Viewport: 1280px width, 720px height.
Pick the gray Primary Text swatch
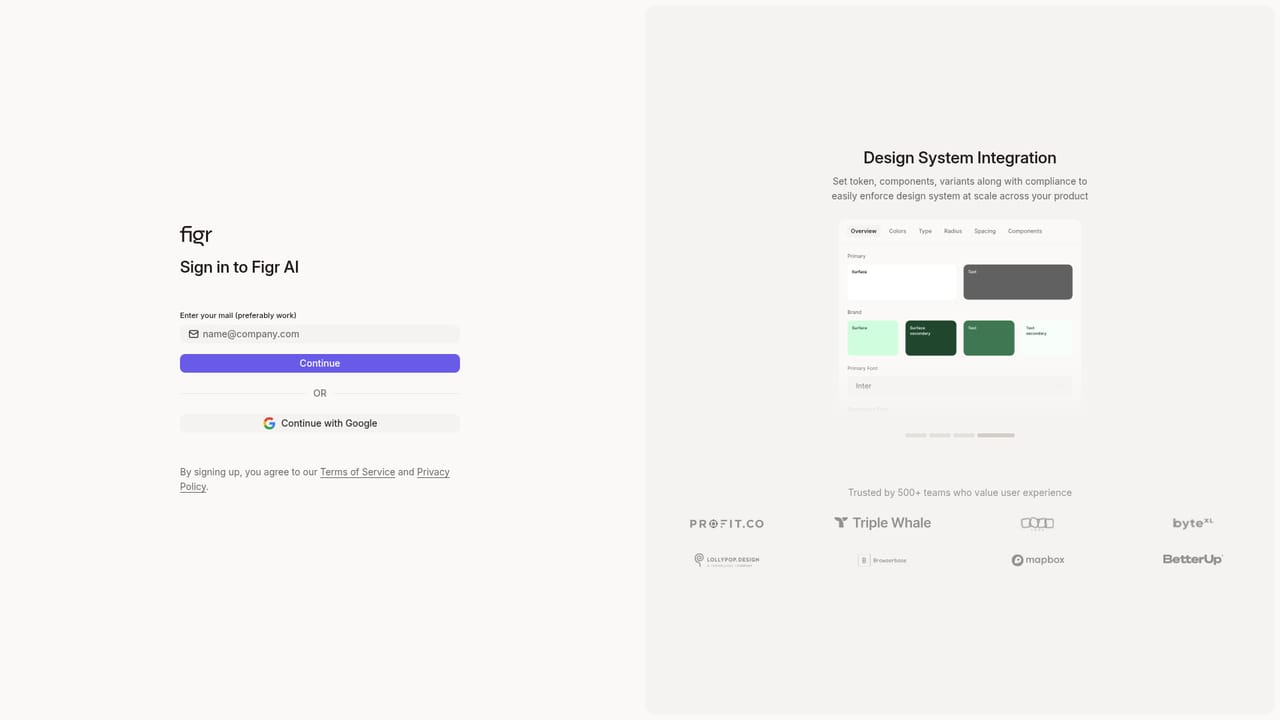pos(1018,282)
